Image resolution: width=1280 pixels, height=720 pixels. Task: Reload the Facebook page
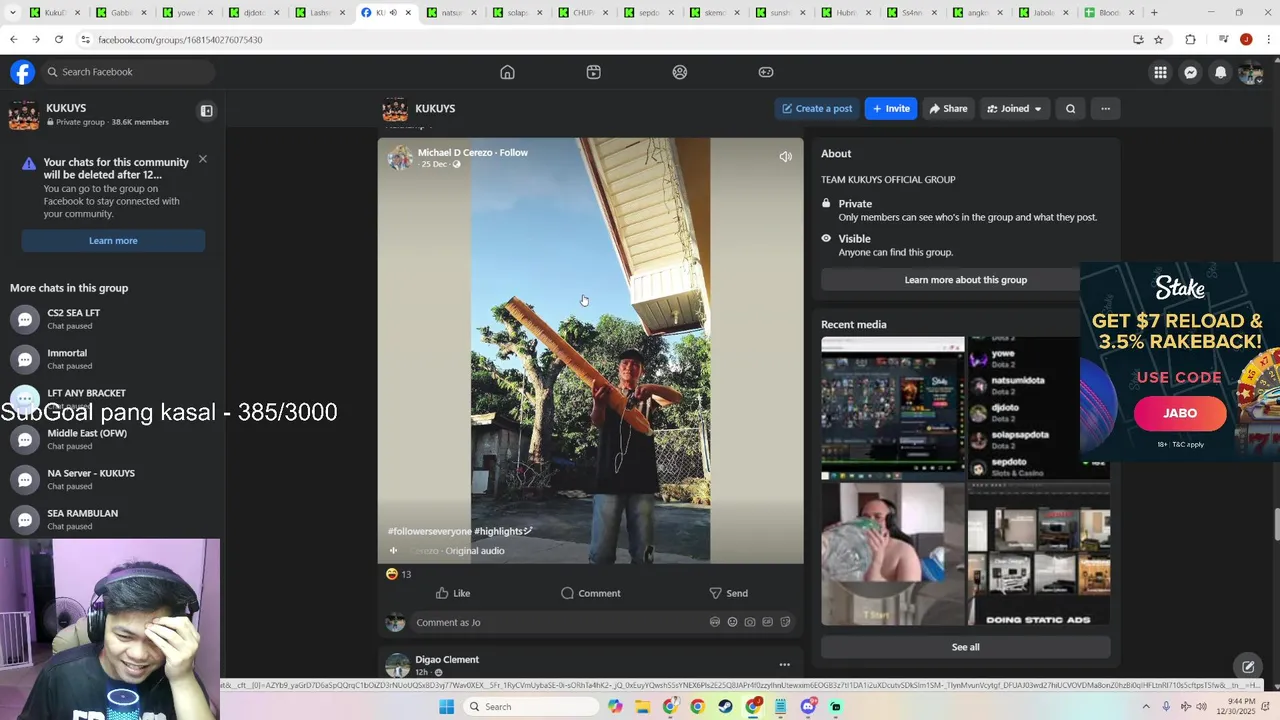[x=59, y=40]
